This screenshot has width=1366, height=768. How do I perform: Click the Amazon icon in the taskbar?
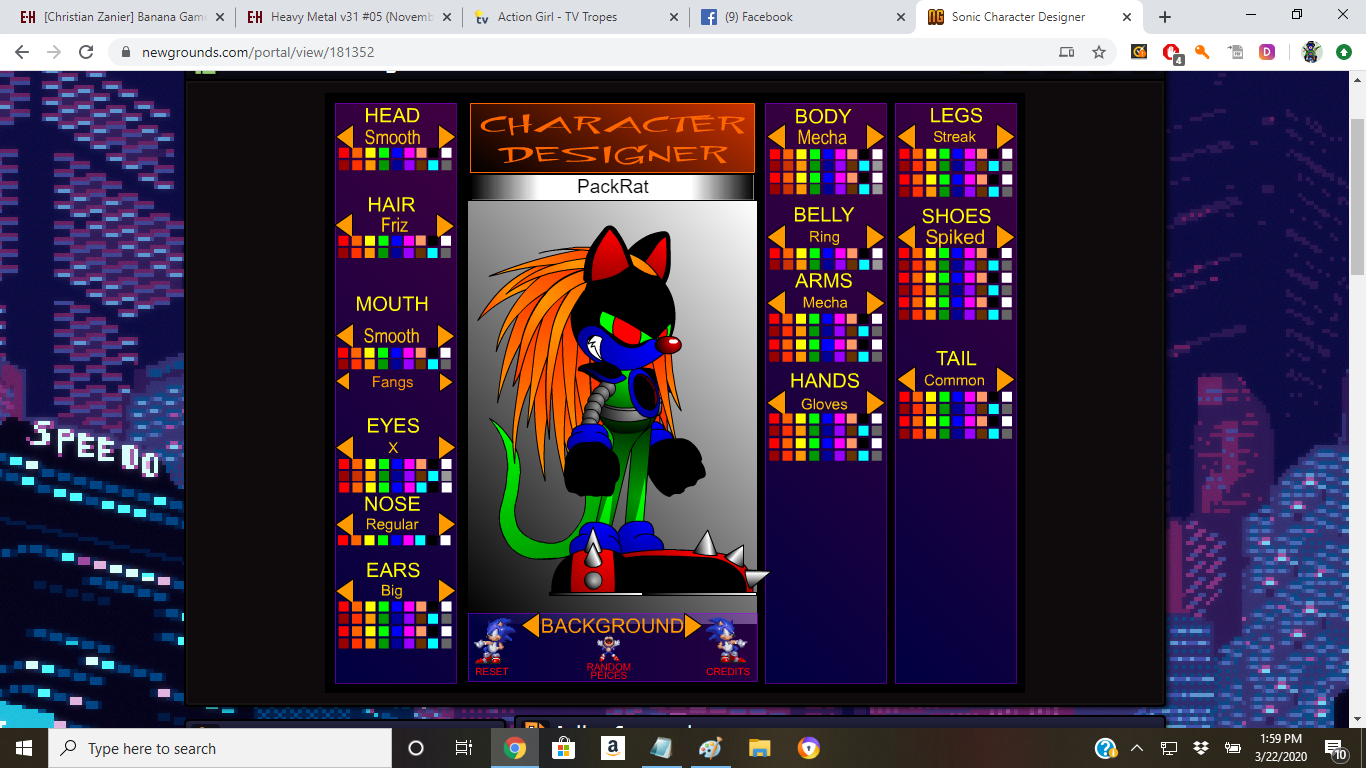point(612,748)
